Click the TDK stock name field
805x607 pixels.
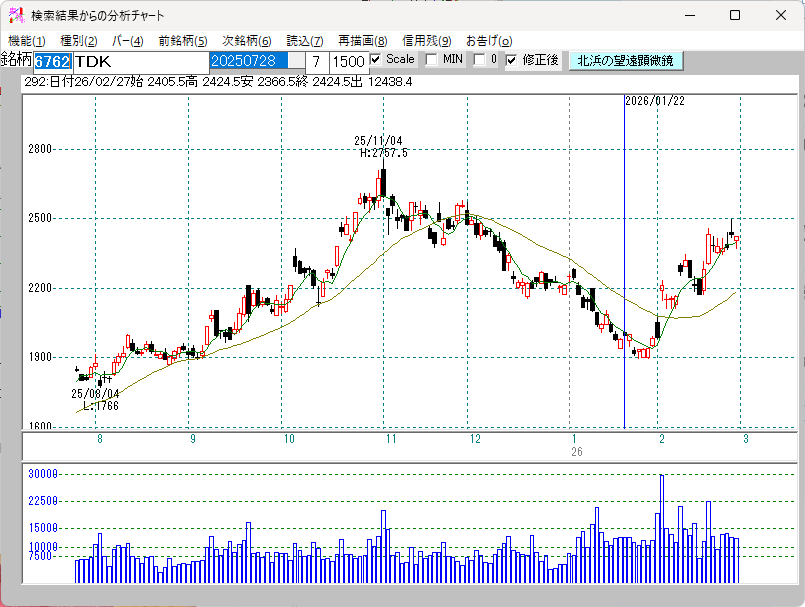[x=141, y=62]
